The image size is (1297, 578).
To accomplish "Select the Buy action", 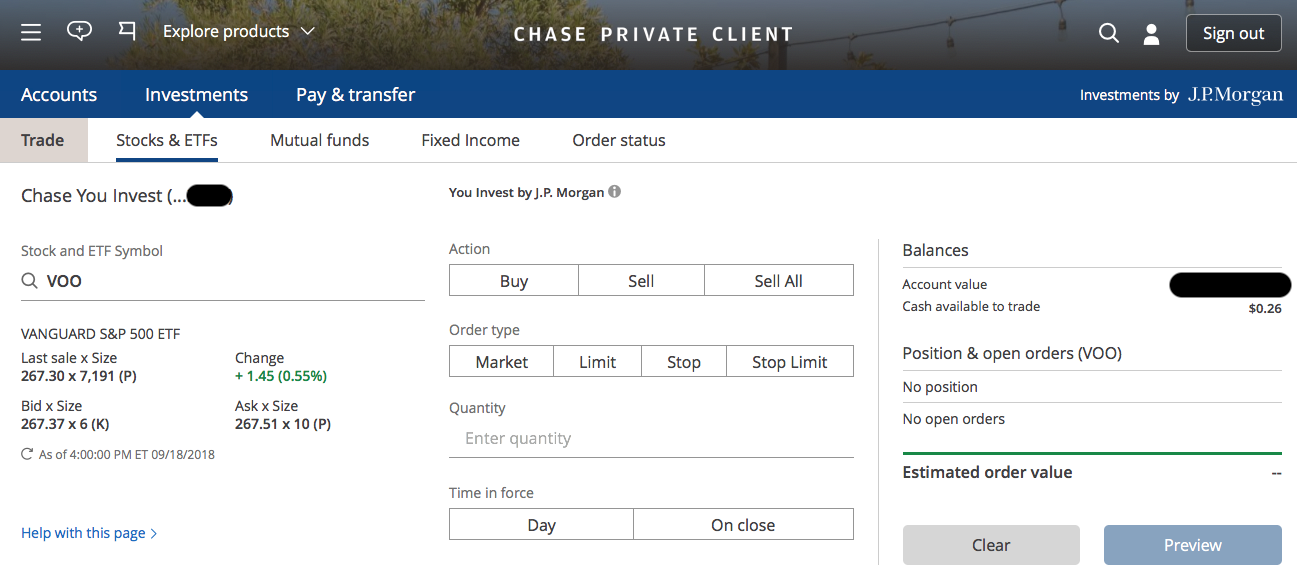I will [x=514, y=281].
